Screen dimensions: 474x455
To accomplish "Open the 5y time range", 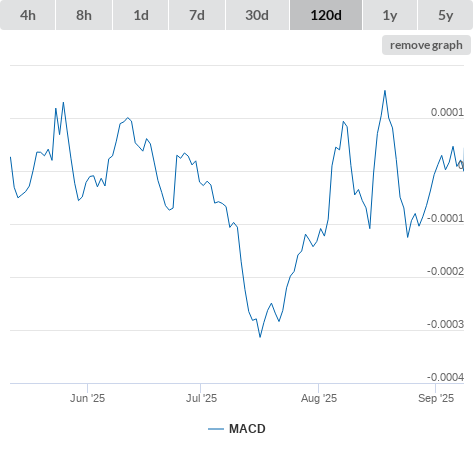I will pos(446,15).
